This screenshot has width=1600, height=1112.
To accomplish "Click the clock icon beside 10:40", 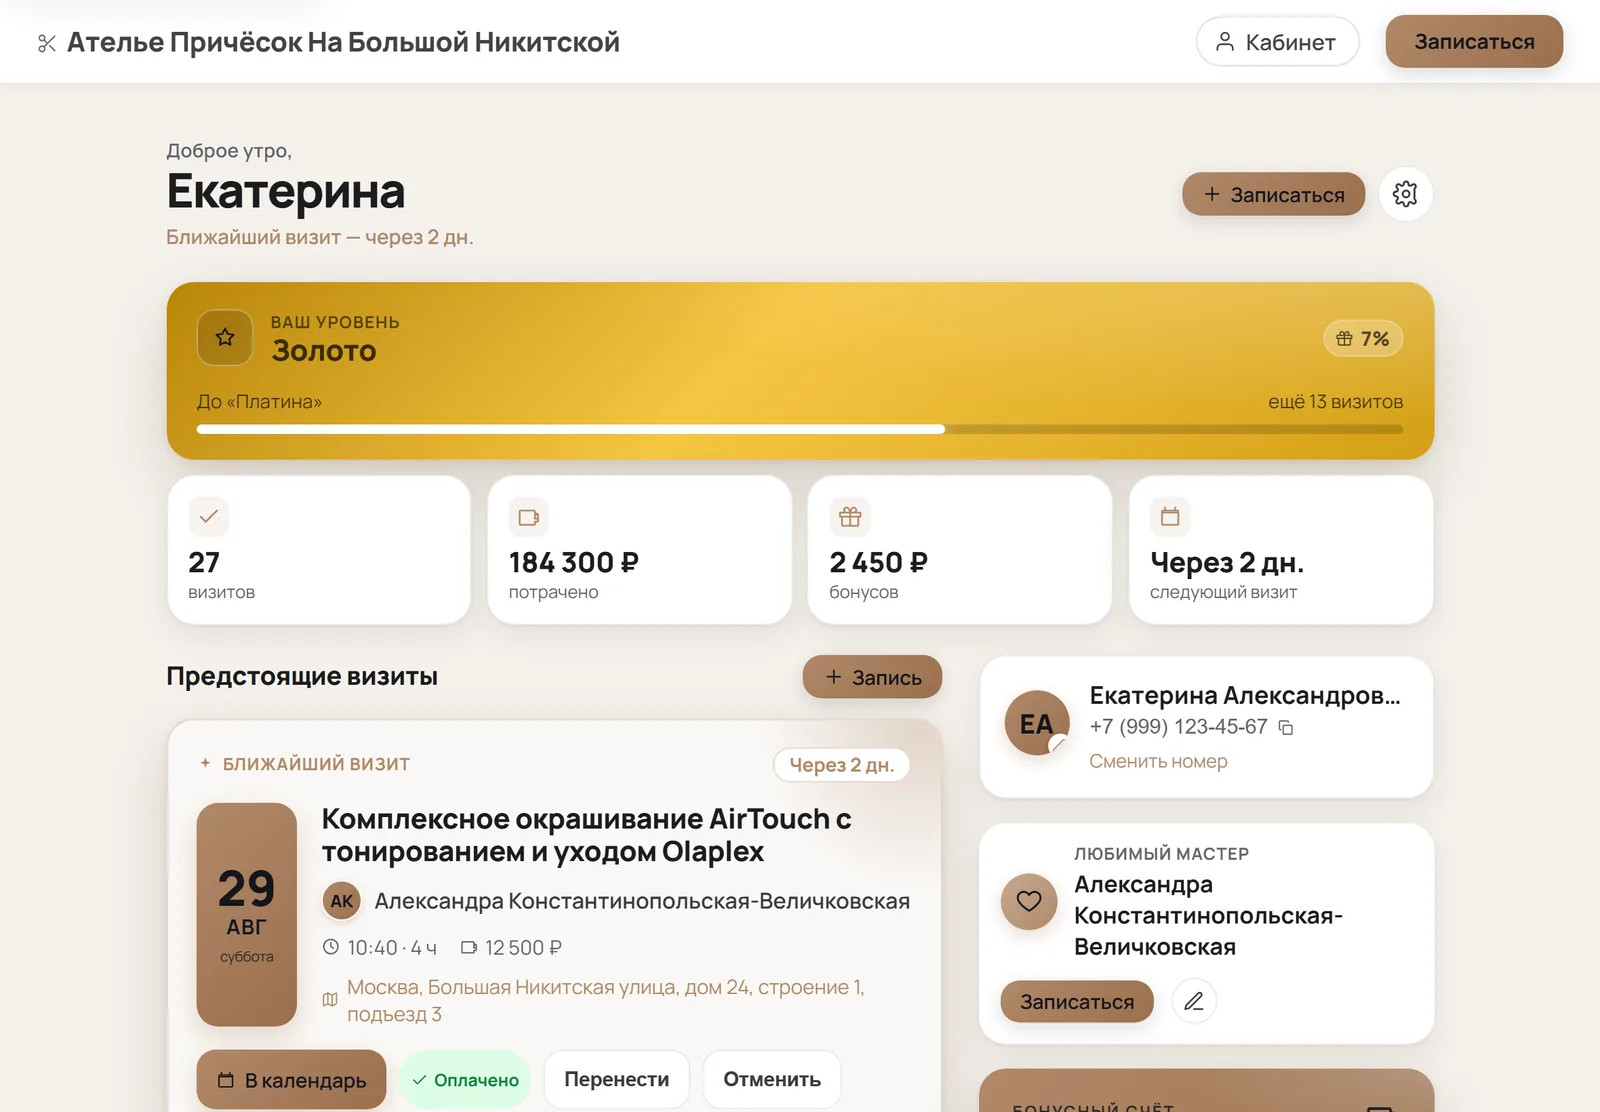I will [x=331, y=947].
